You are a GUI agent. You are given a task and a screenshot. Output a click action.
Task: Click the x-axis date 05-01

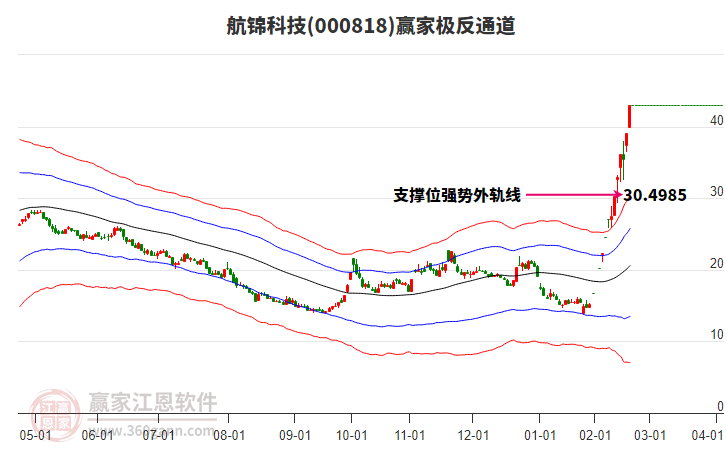[35, 436]
